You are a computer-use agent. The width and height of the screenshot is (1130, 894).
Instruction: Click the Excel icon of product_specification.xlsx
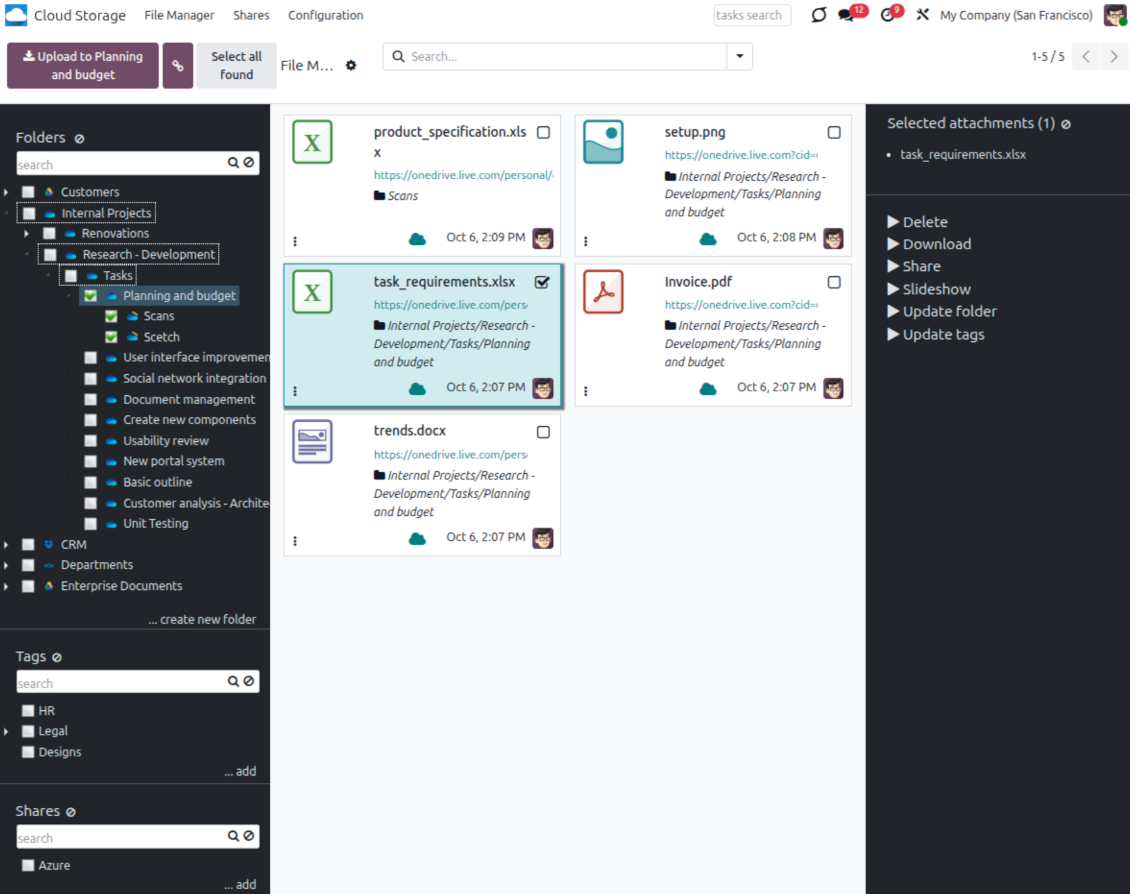[312, 143]
